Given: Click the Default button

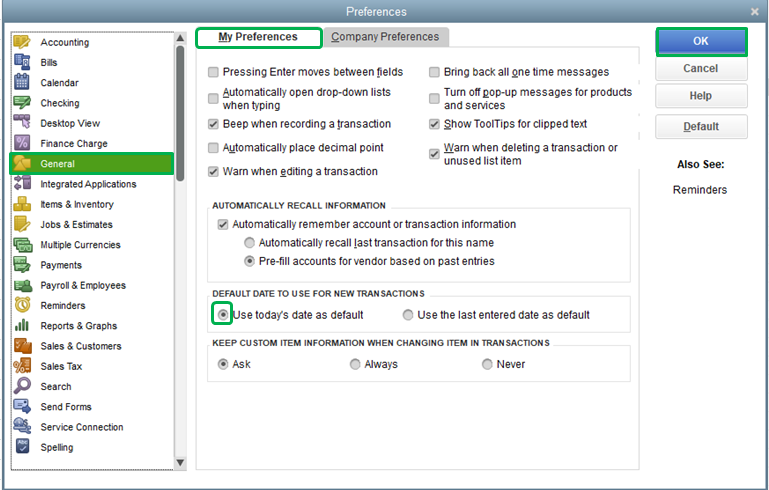Looking at the screenshot, I should tap(701, 127).
